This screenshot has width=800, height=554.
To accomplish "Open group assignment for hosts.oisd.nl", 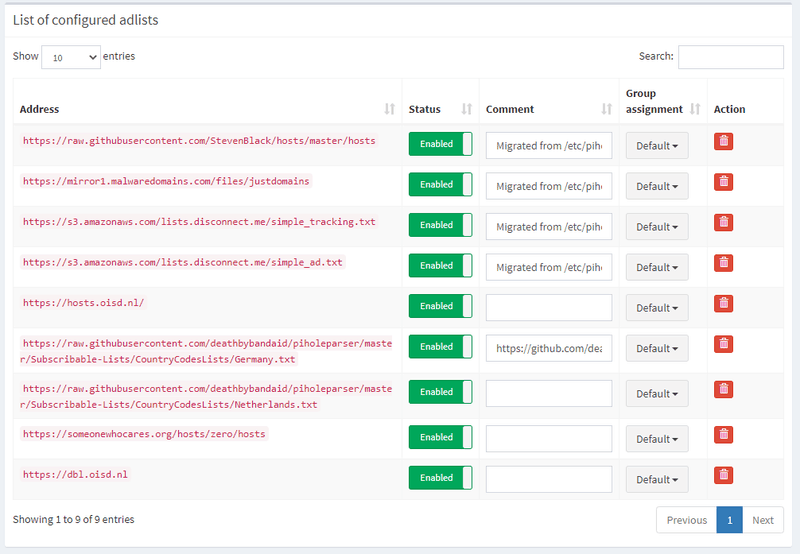I will point(656,308).
